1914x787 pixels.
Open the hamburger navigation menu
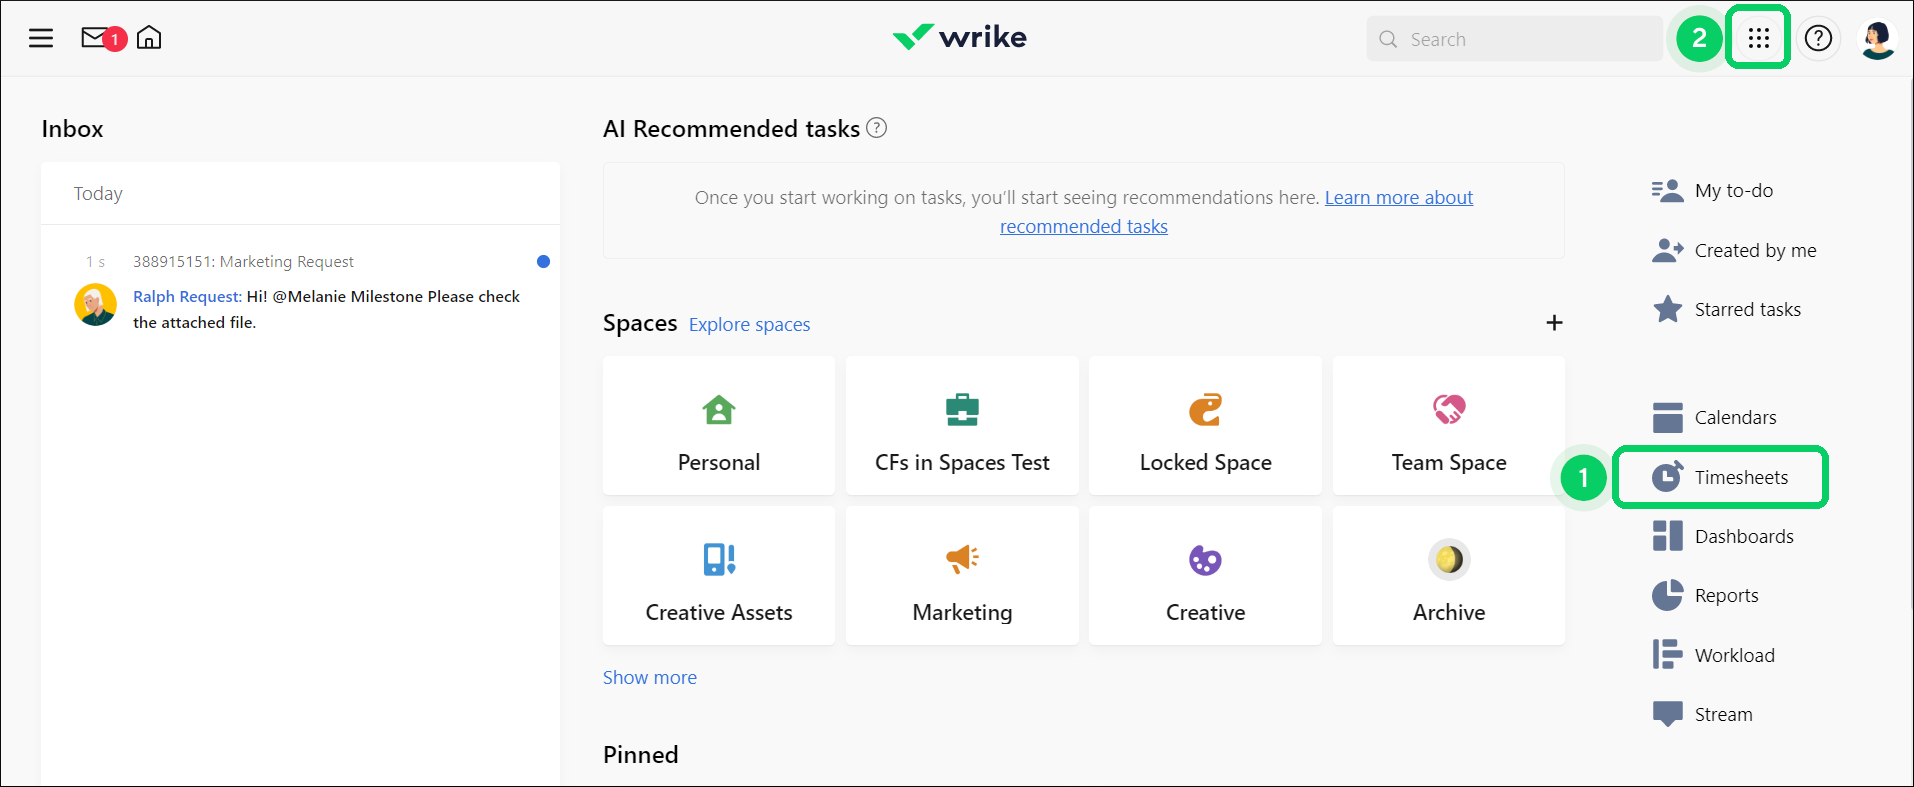point(41,39)
